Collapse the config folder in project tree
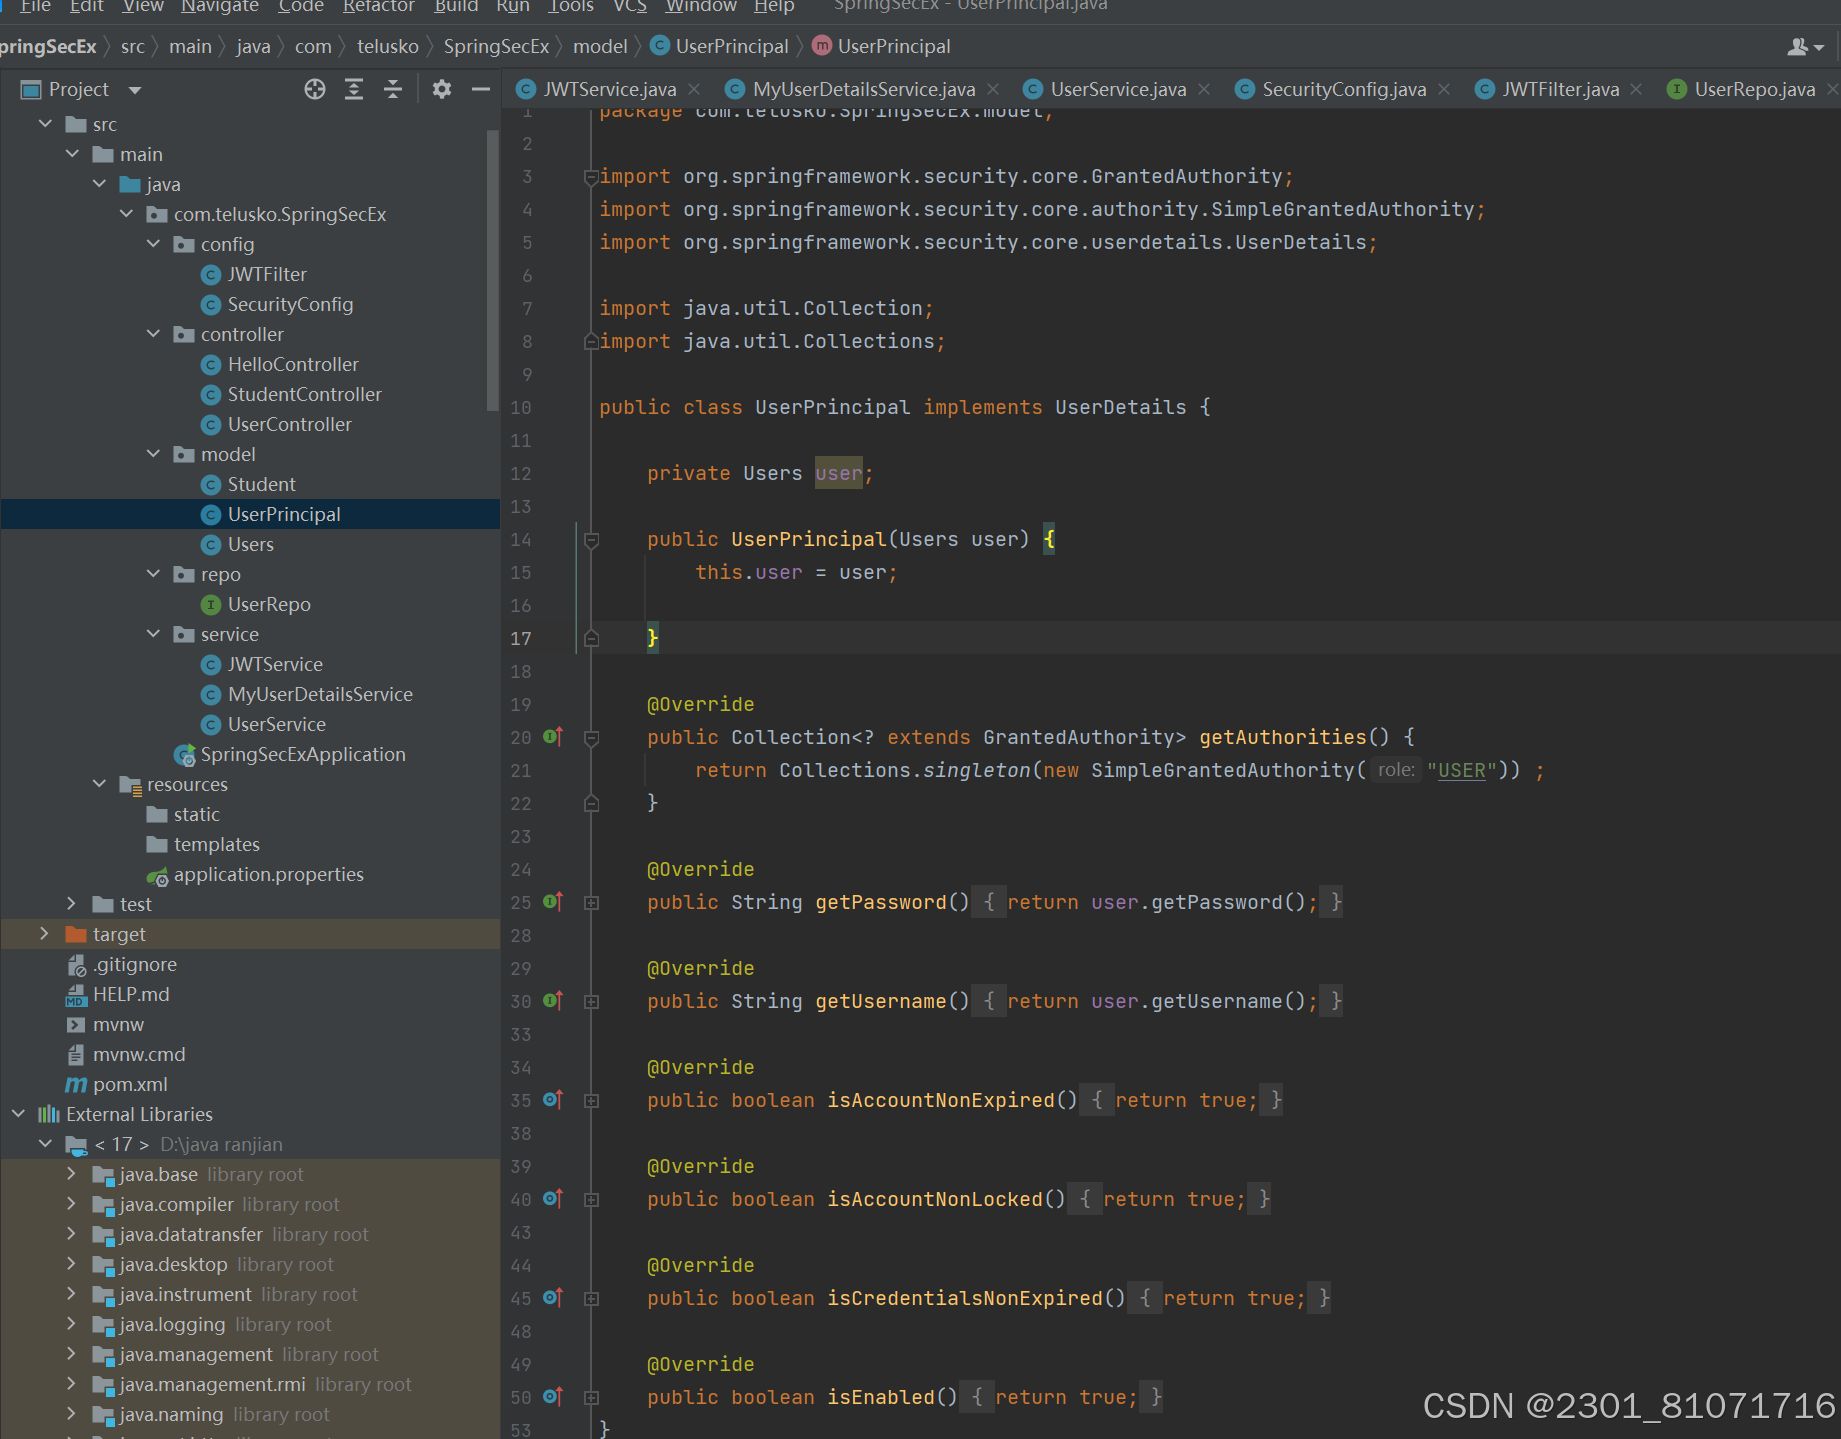Image resolution: width=1841 pixels, height=1439 pixels. (153, 244)
